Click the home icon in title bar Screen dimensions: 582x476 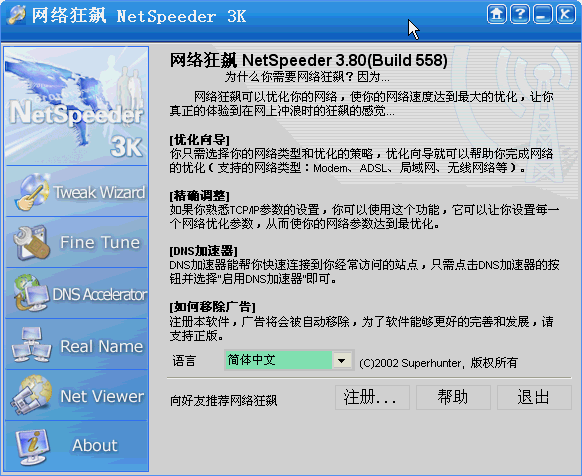point(497,15)
